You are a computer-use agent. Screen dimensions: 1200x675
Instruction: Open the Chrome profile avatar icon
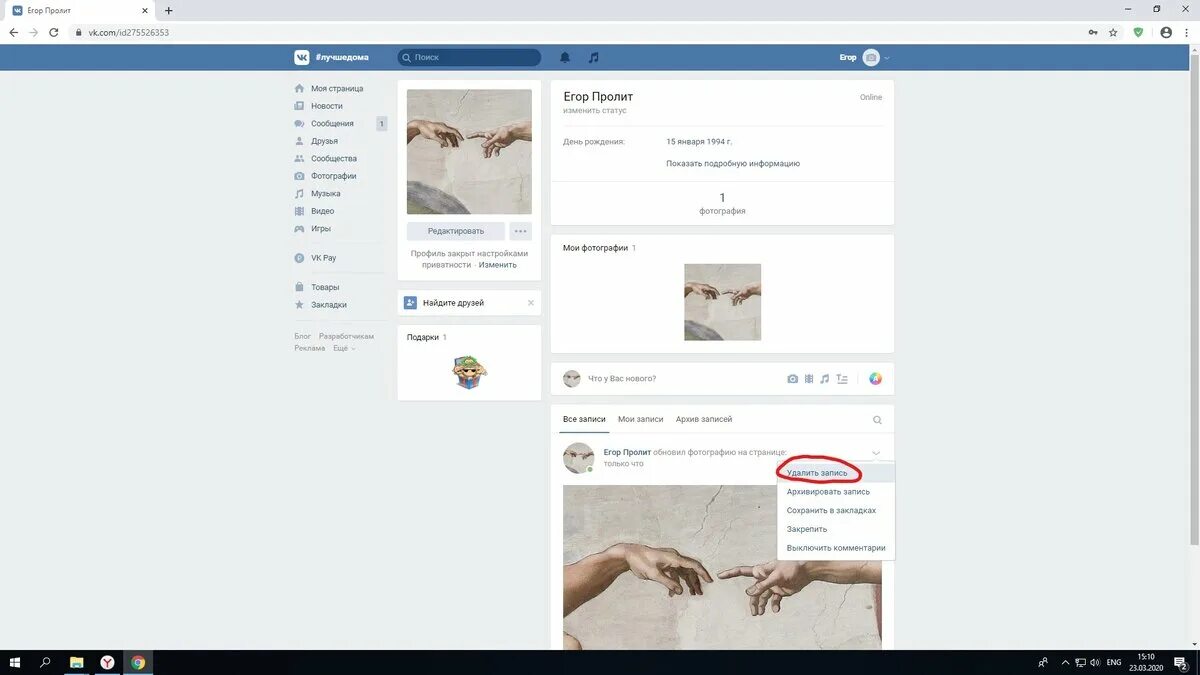pos(1166,32)
